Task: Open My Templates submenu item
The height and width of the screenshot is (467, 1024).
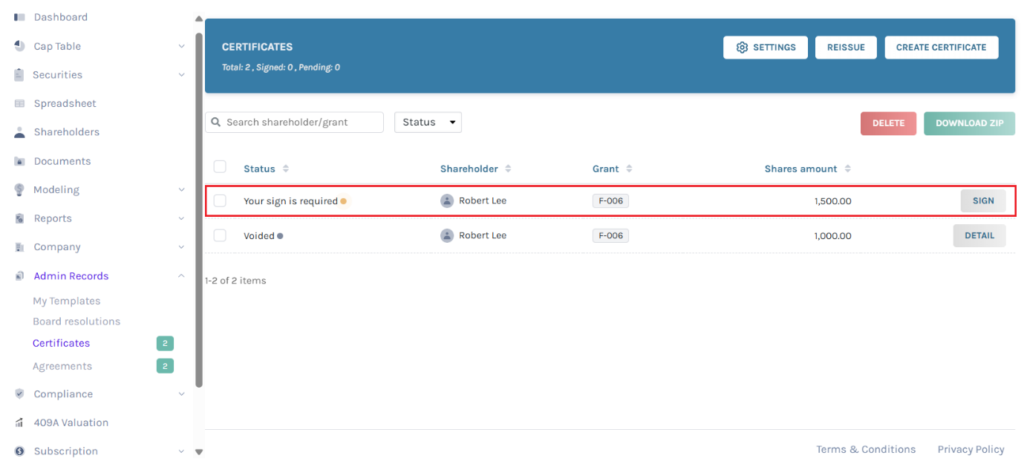Action: (x=67, y=301)
